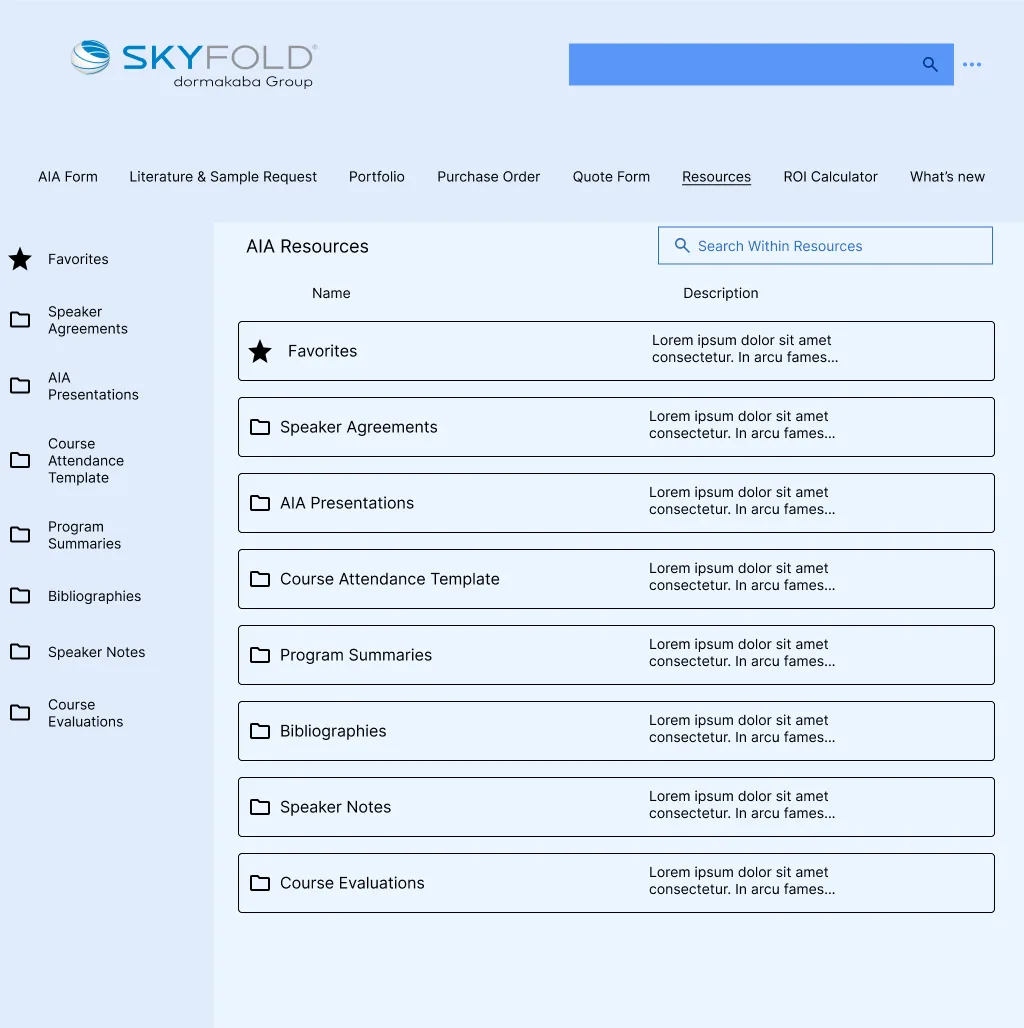
Task: Open the ROI Calculator link
Action: coord(830,176)
